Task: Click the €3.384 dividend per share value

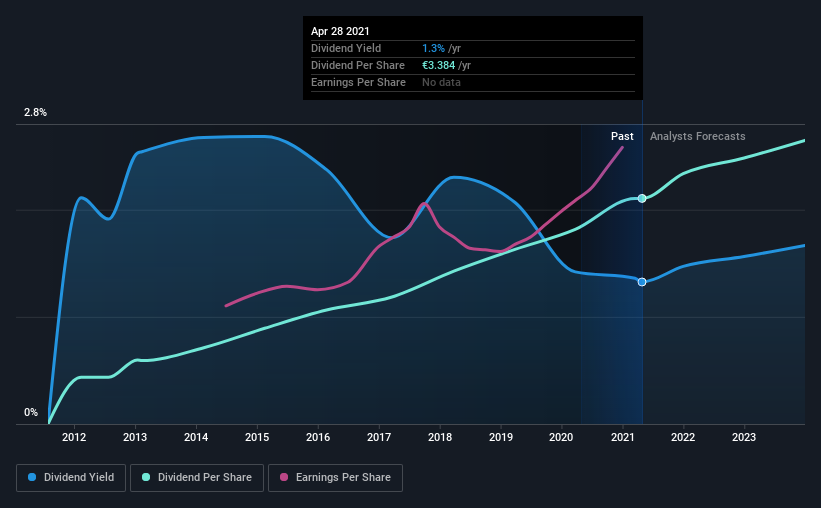Action: pyautogui.click(x=439, y=65)
